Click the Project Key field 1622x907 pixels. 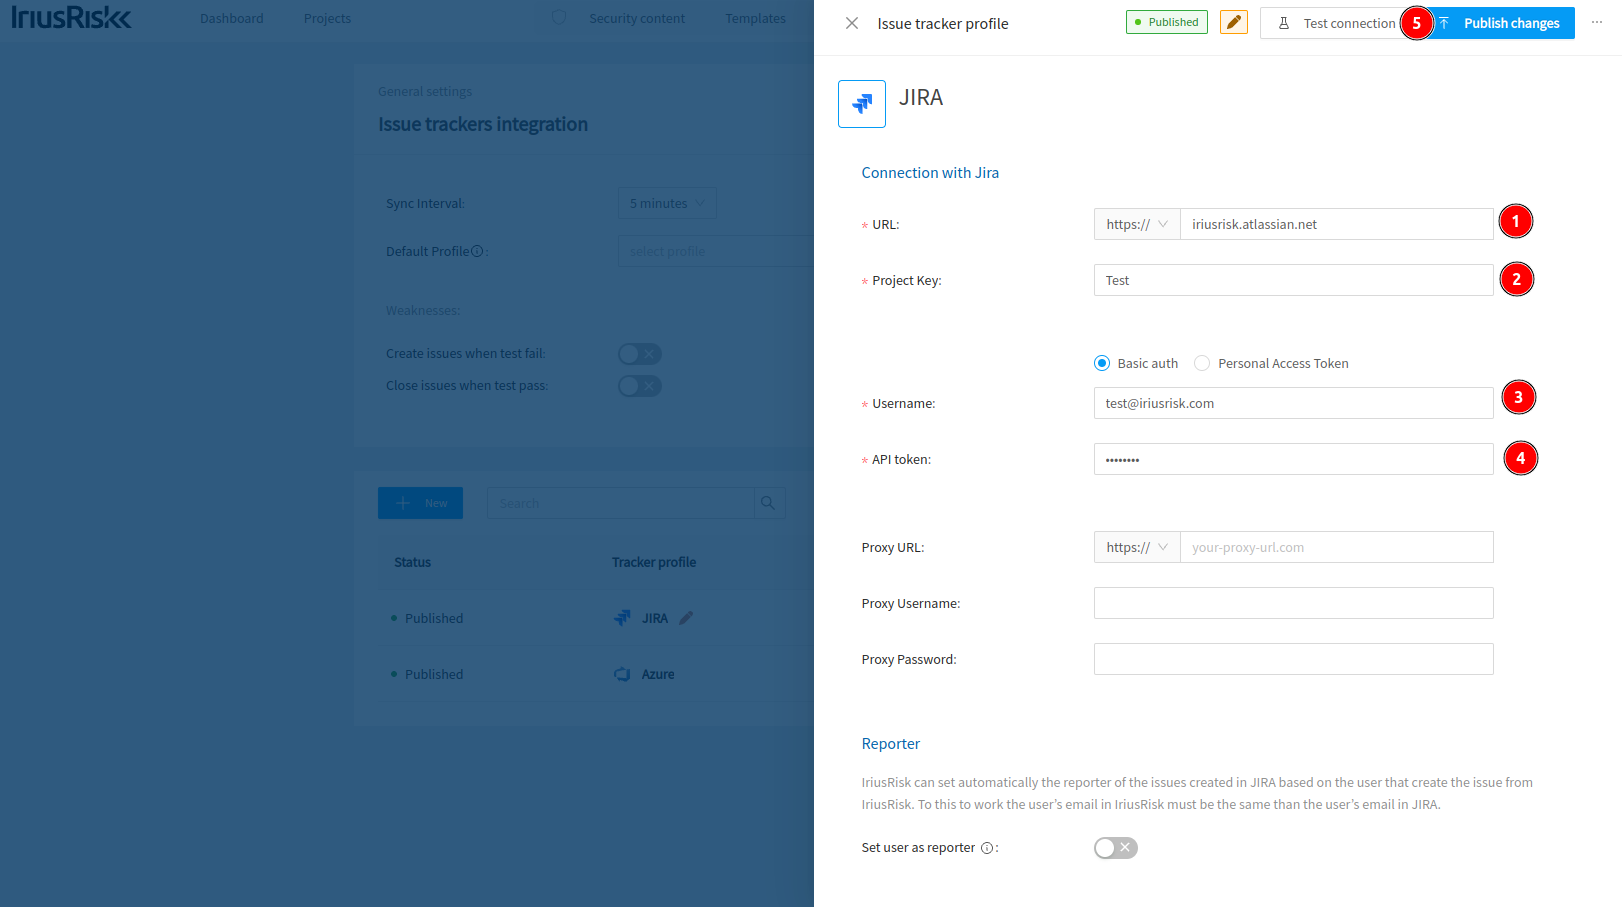click(1294, 280)
